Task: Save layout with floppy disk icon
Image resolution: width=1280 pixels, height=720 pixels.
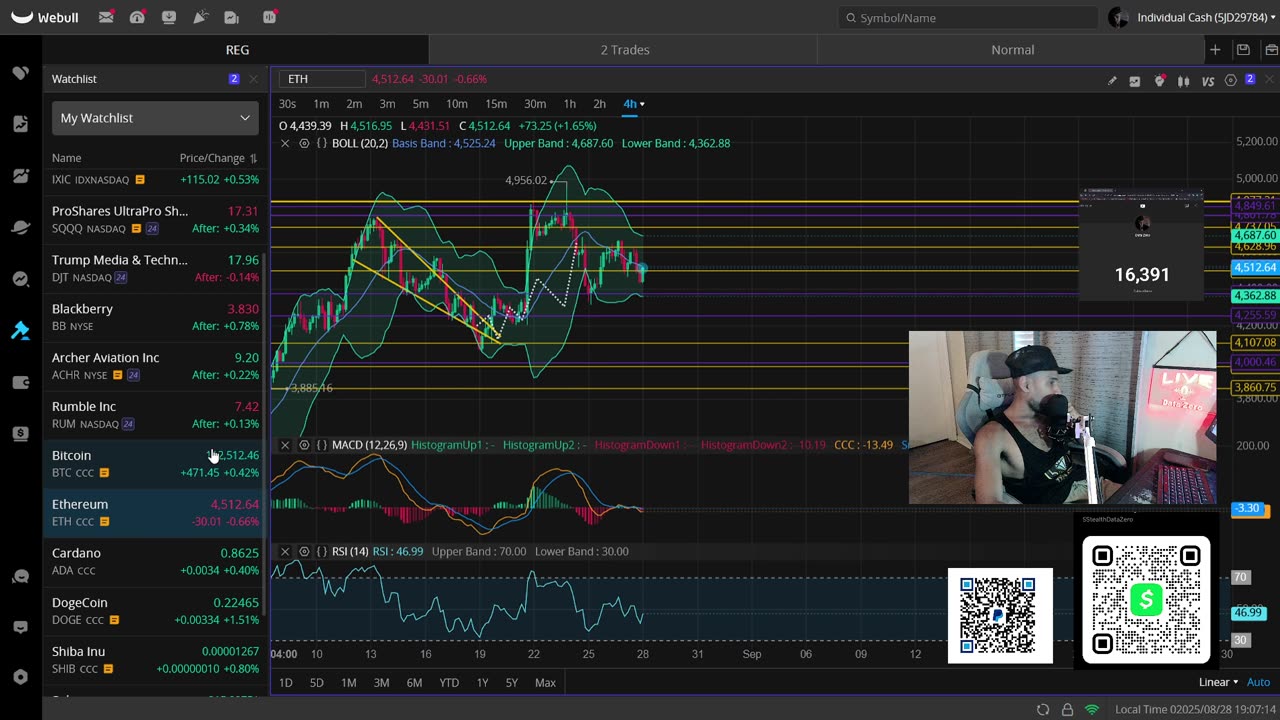Action: pos(1243,50)
